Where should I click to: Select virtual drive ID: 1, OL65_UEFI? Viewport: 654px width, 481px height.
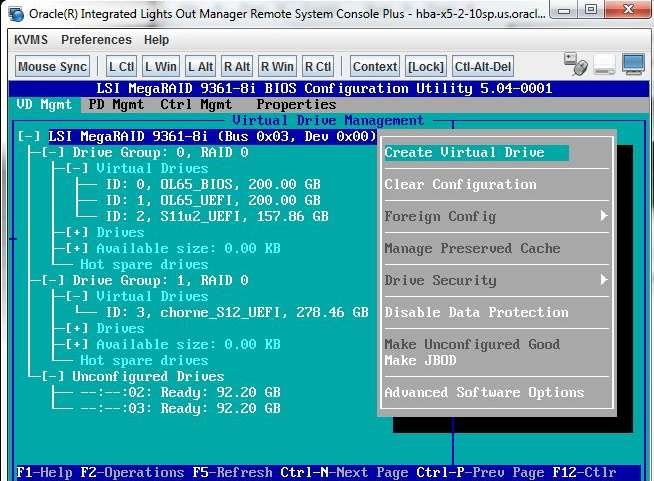pyautogui.click(x=213, y=200)
